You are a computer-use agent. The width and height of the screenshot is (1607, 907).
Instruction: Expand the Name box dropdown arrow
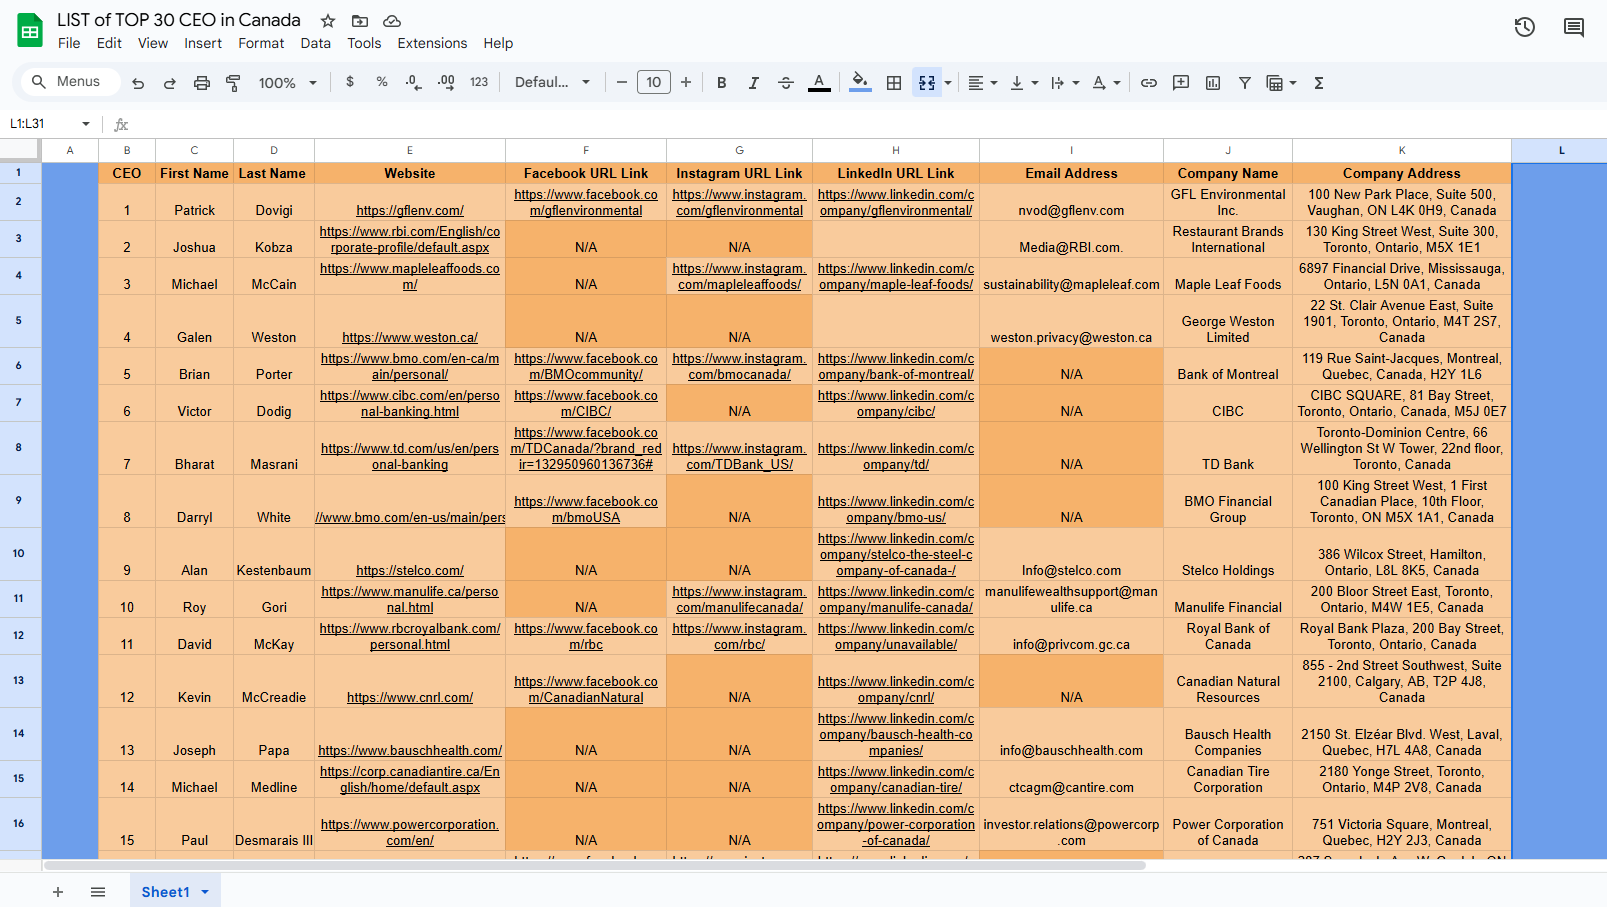[x=86, y=124]
